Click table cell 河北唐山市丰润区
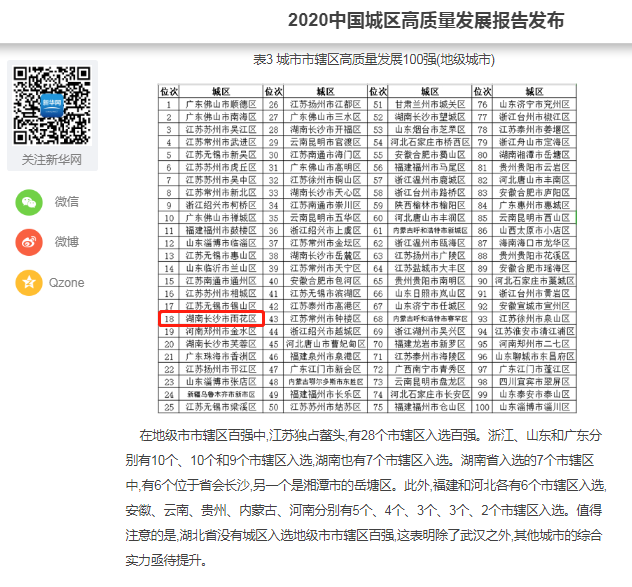 (430, 218)
